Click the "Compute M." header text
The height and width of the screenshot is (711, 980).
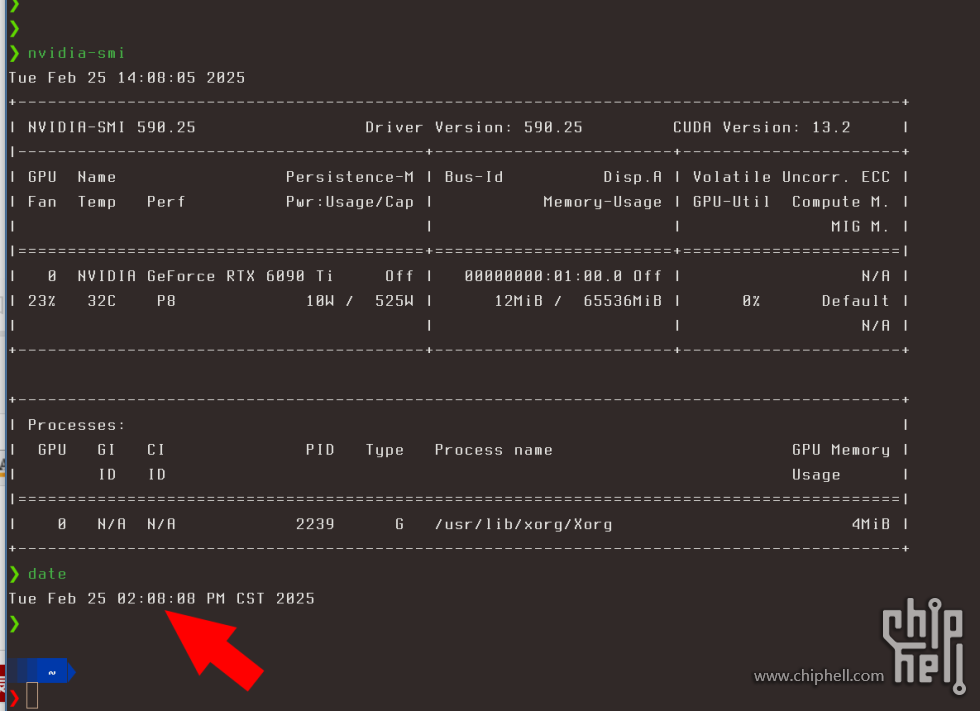tap(841, 202)
